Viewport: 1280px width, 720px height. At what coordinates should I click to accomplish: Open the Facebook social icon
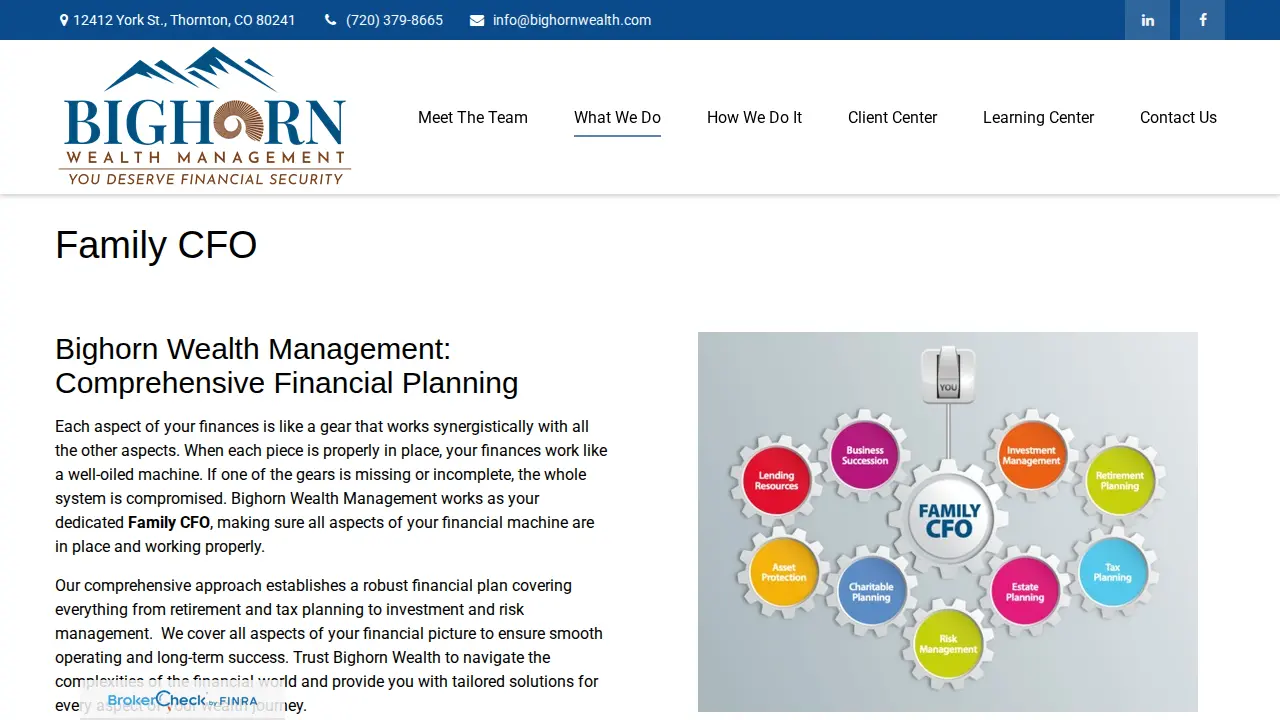click(1202, 20)
